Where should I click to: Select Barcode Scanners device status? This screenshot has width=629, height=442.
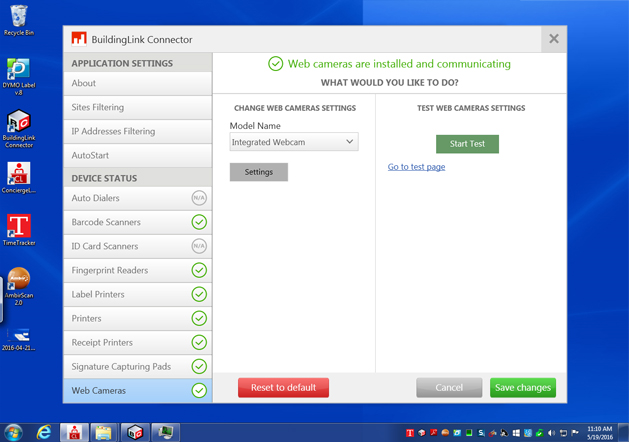138,222
